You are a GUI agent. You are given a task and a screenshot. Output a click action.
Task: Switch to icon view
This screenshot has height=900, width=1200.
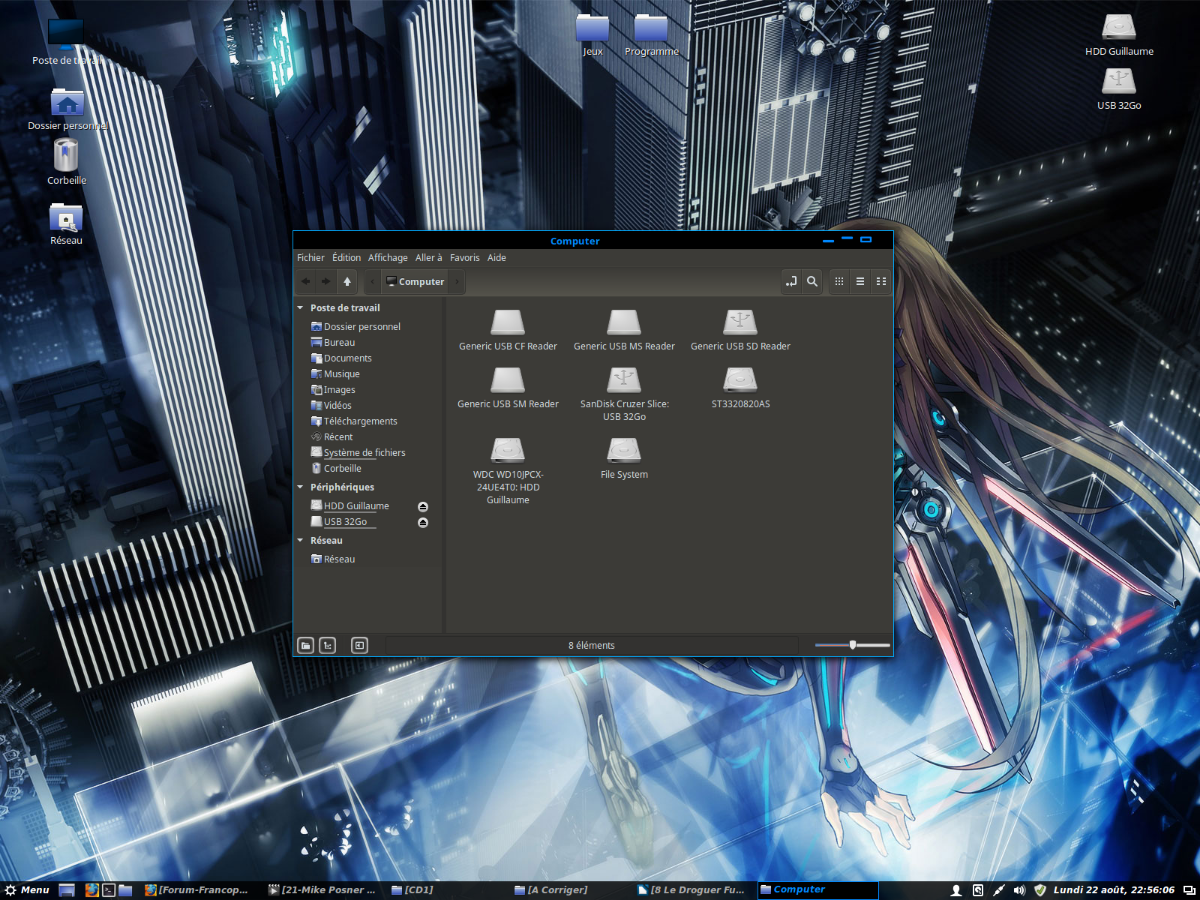pyautogui.click(x=839, y=282)
